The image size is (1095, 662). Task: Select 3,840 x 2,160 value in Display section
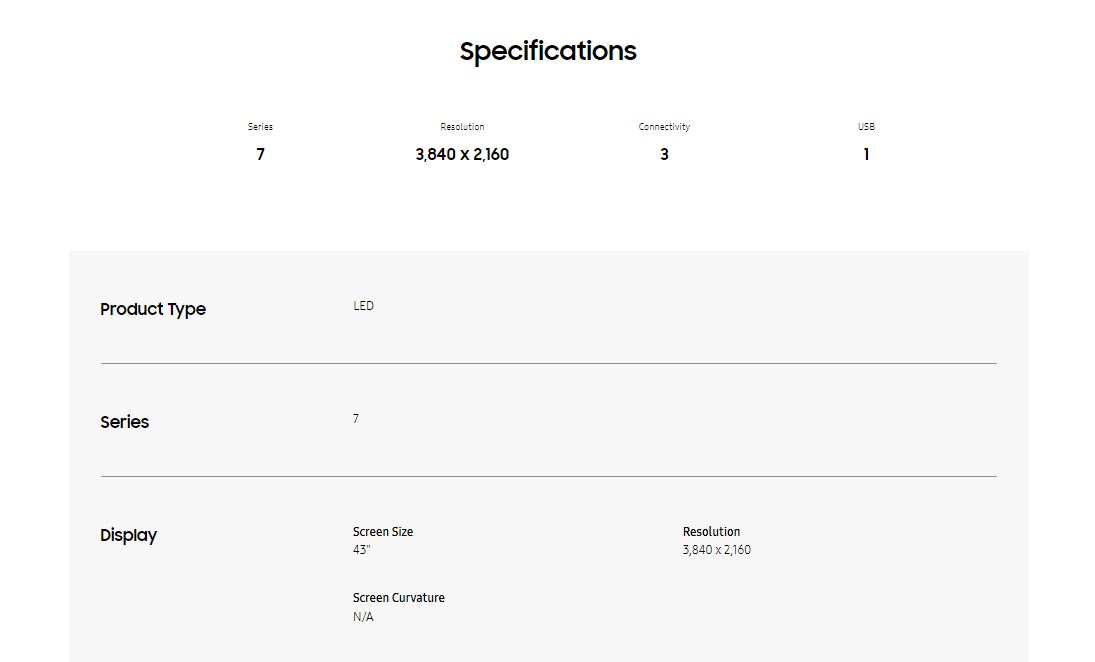(x=716, y=550)
